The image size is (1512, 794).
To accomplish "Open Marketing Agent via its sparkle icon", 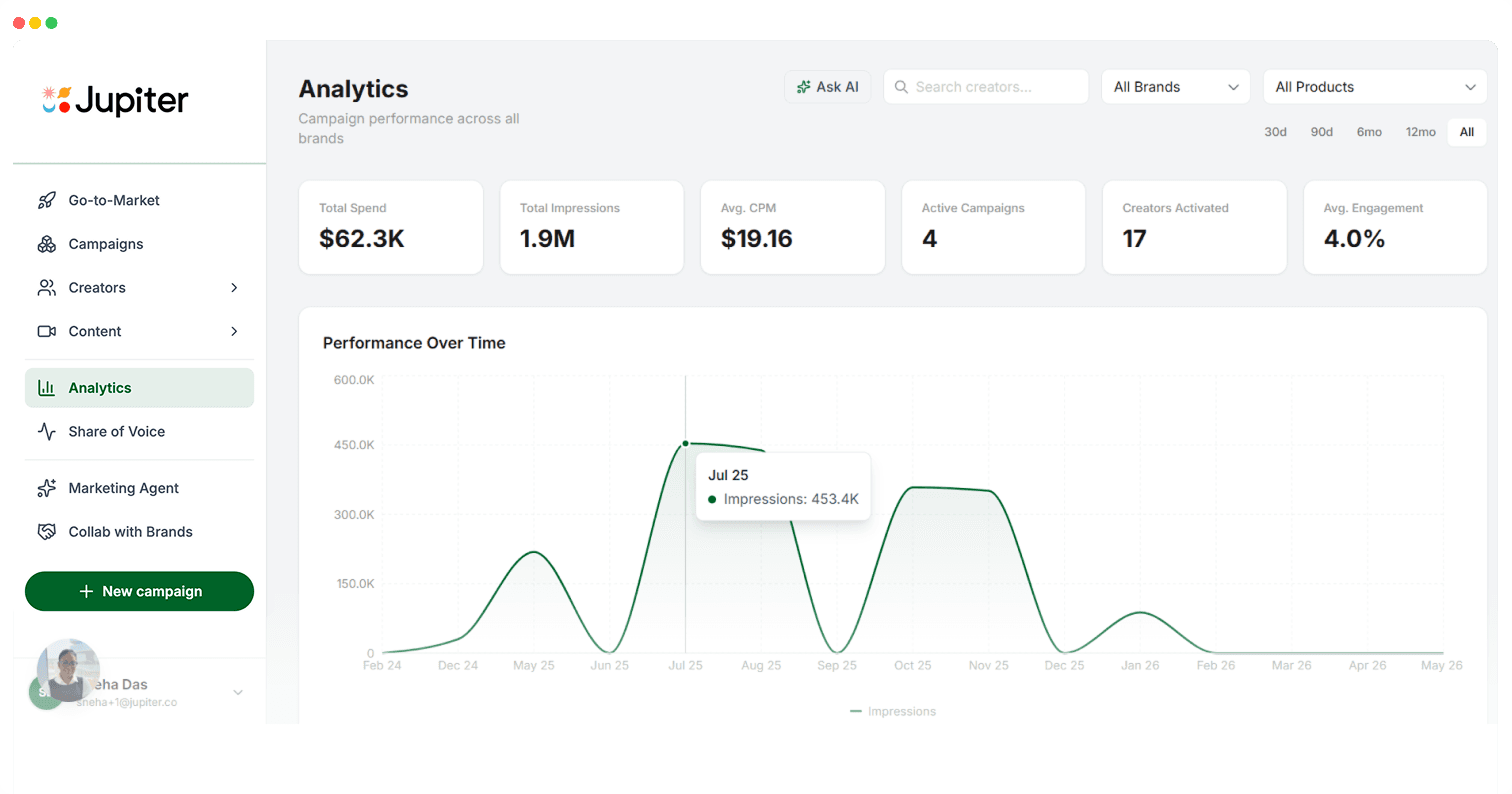I will 46,488.
